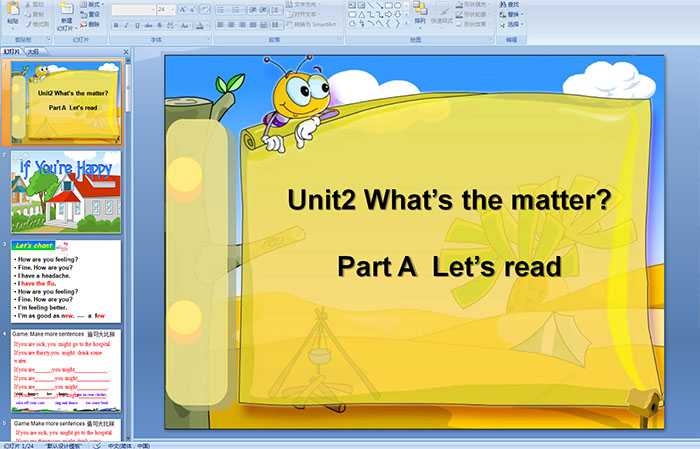Toggle Align Text Right
This screenshot has width=700, height=449.
pos(242,25)
